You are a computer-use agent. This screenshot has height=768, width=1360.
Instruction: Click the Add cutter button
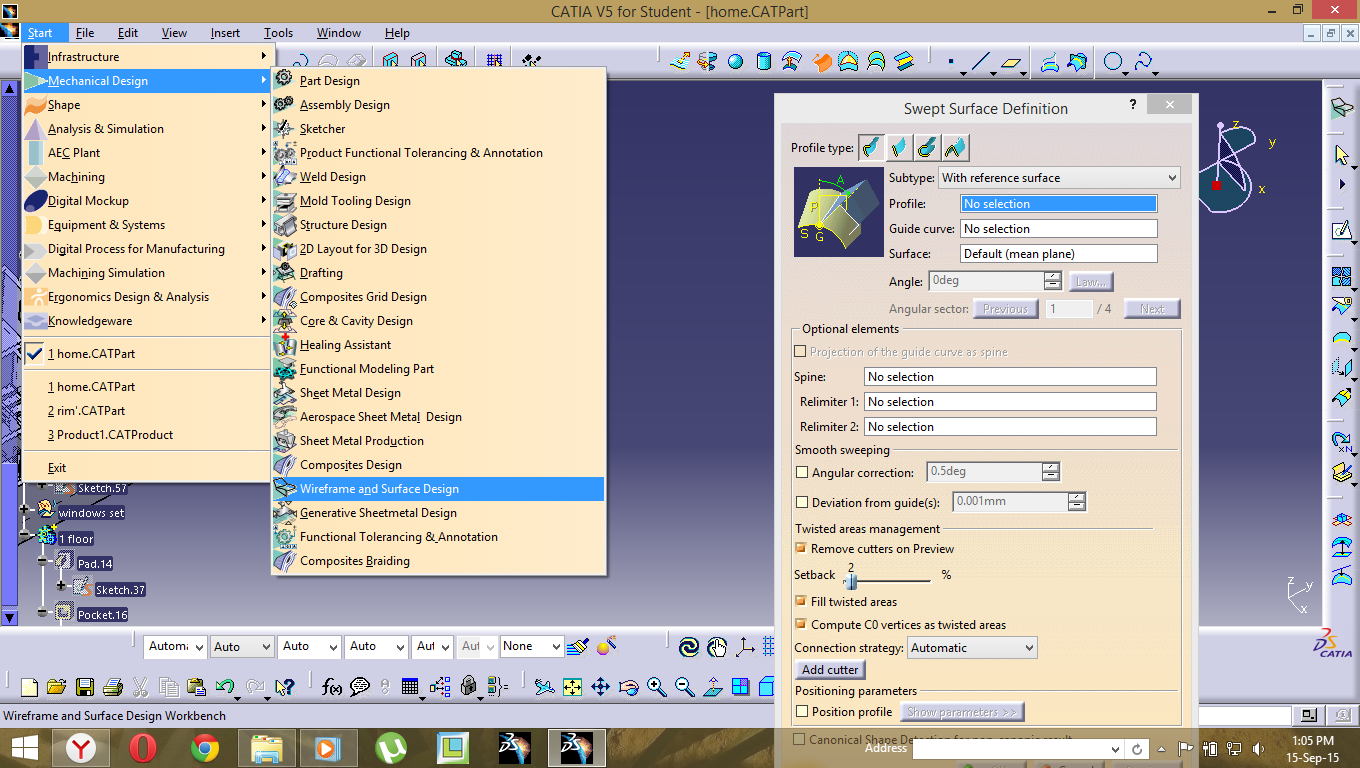(830, 670)
